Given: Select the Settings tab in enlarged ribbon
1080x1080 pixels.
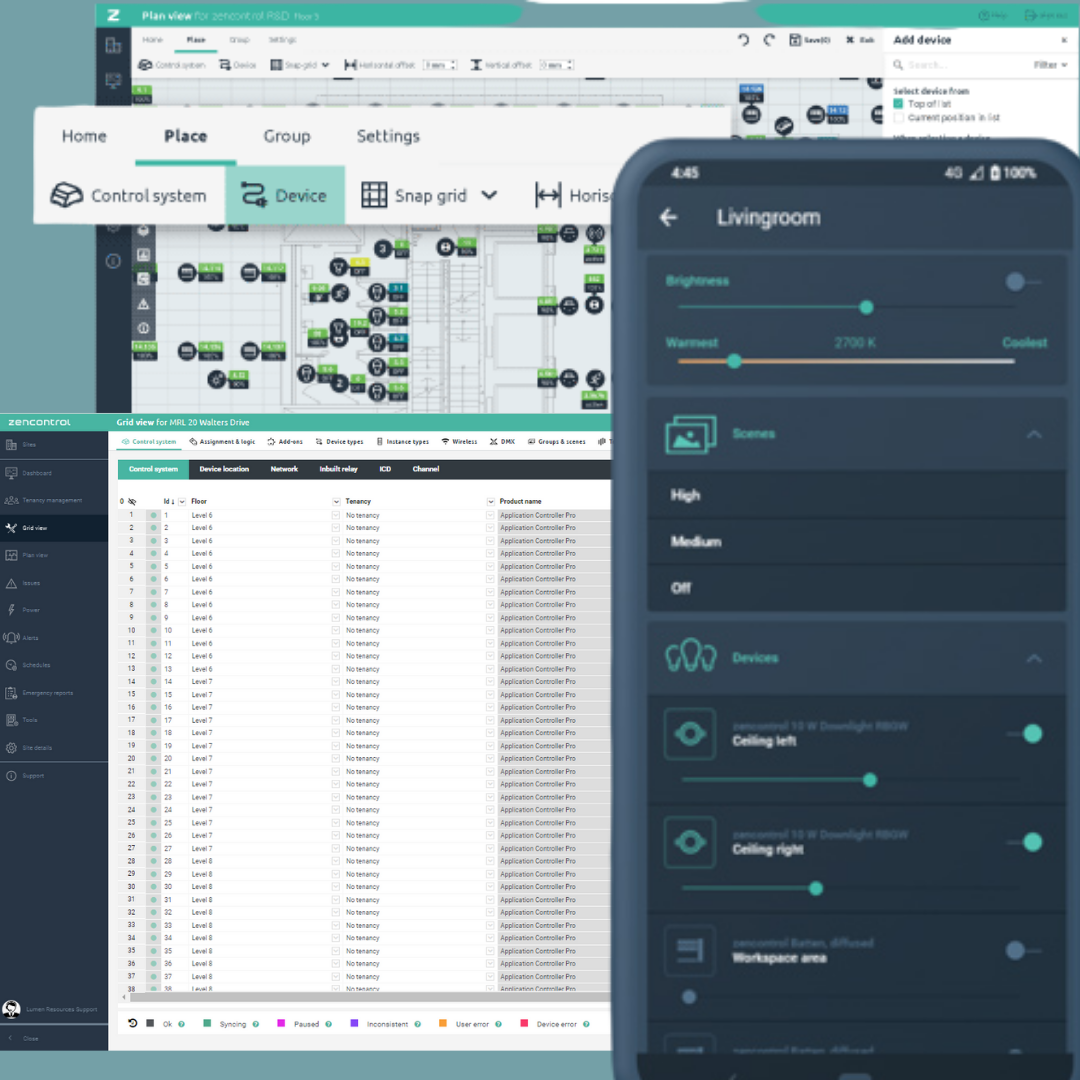Looking at the screenshot, I should (x=388, y=136).
